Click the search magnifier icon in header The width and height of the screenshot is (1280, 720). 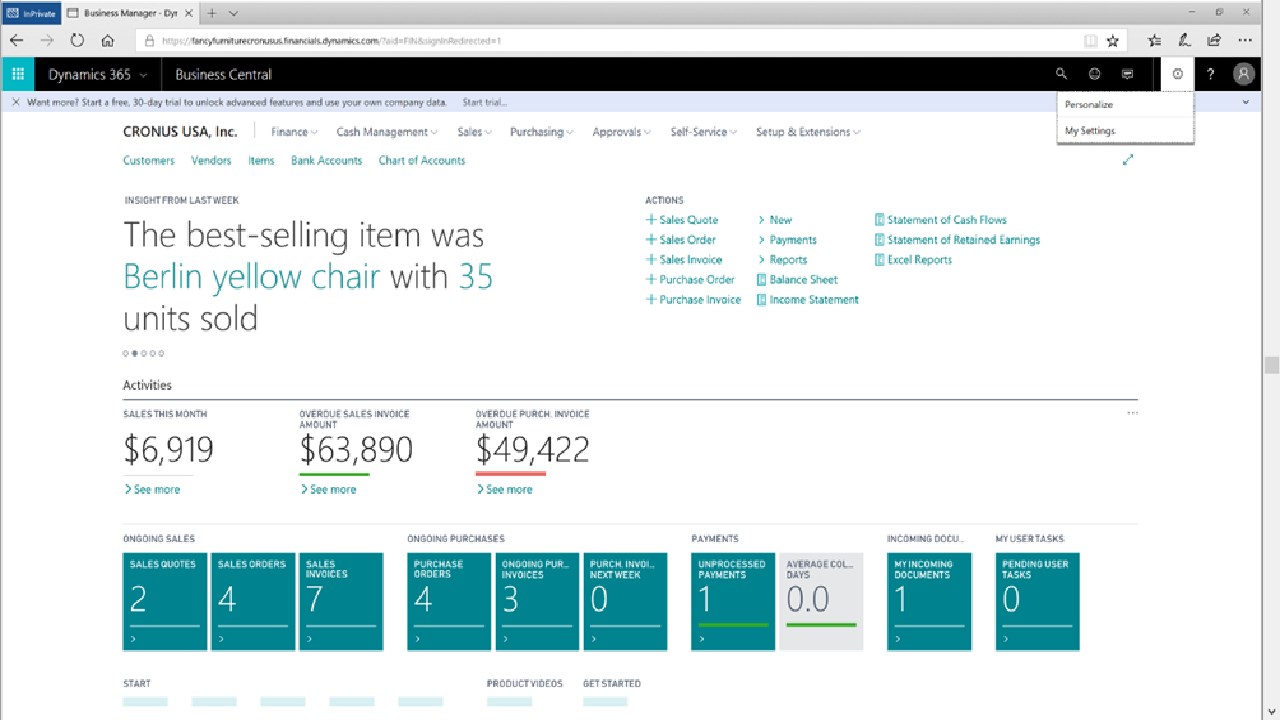tap(1061, 74)
